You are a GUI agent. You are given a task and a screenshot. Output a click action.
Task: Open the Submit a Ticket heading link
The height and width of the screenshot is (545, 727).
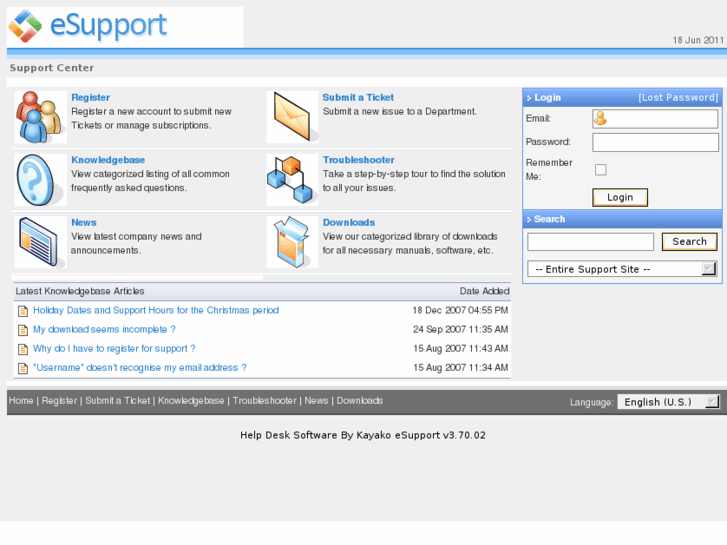358,97
